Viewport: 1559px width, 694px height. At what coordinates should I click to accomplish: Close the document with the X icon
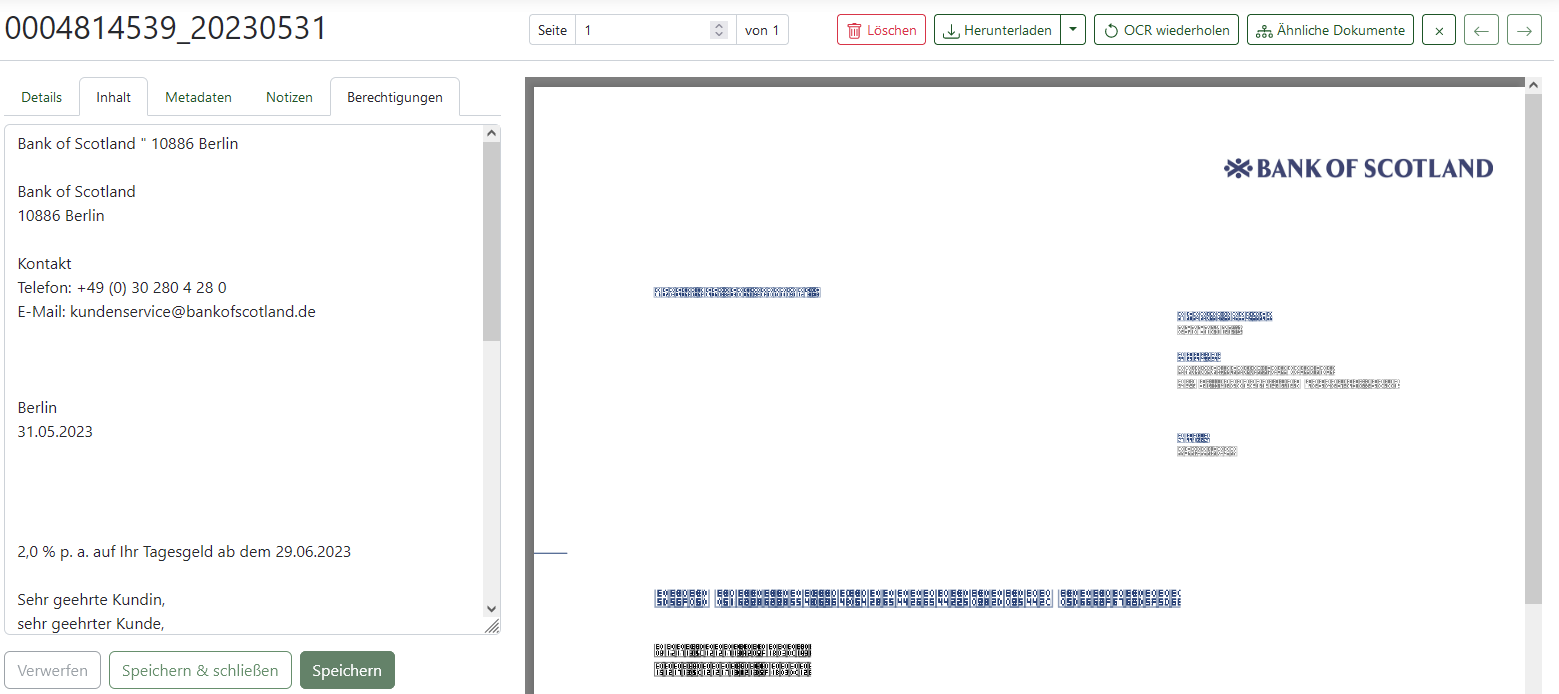point(1438,30)
